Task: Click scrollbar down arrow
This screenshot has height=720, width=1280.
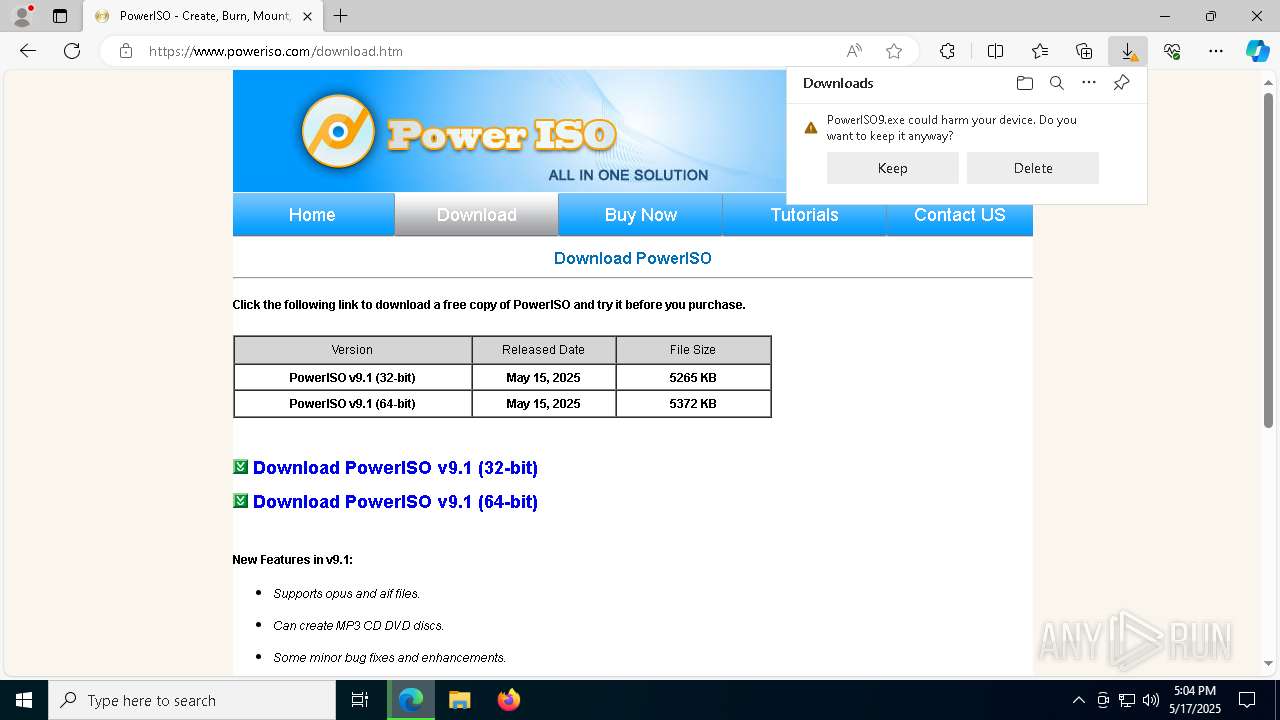Action: click(1269, 663)
